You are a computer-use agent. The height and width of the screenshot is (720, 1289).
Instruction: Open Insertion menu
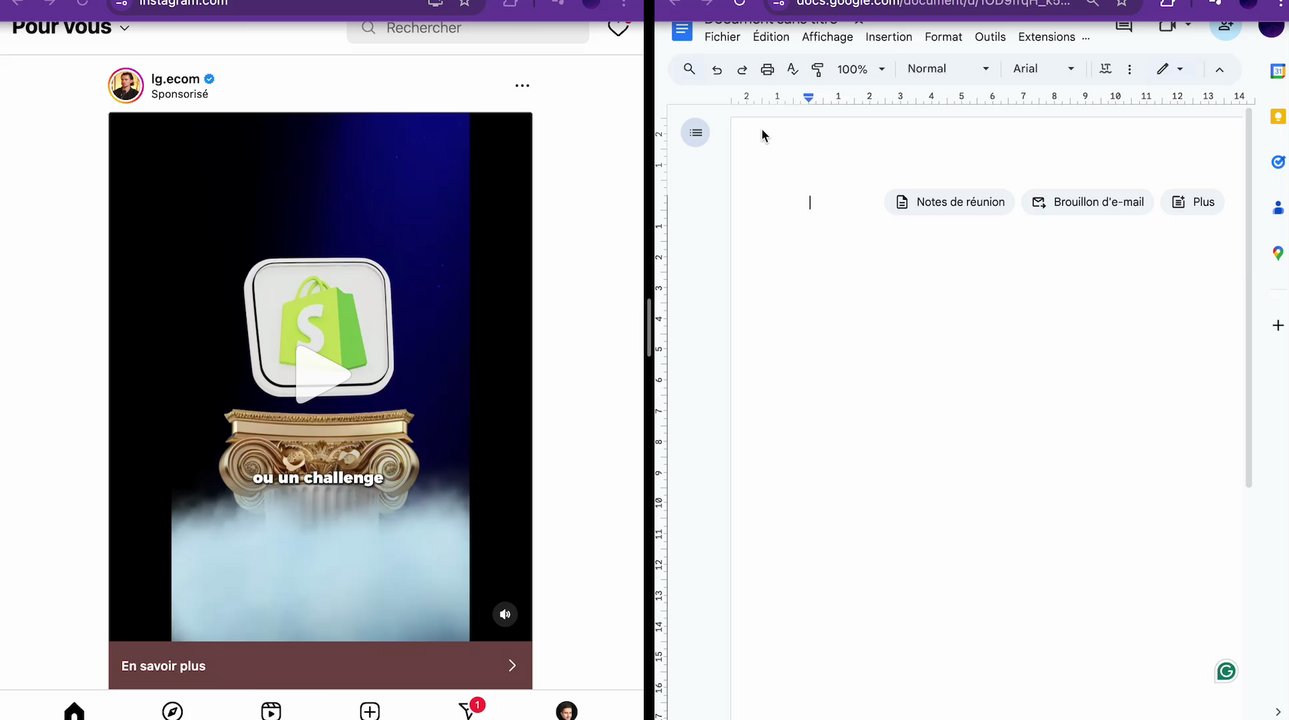[889, 37]
